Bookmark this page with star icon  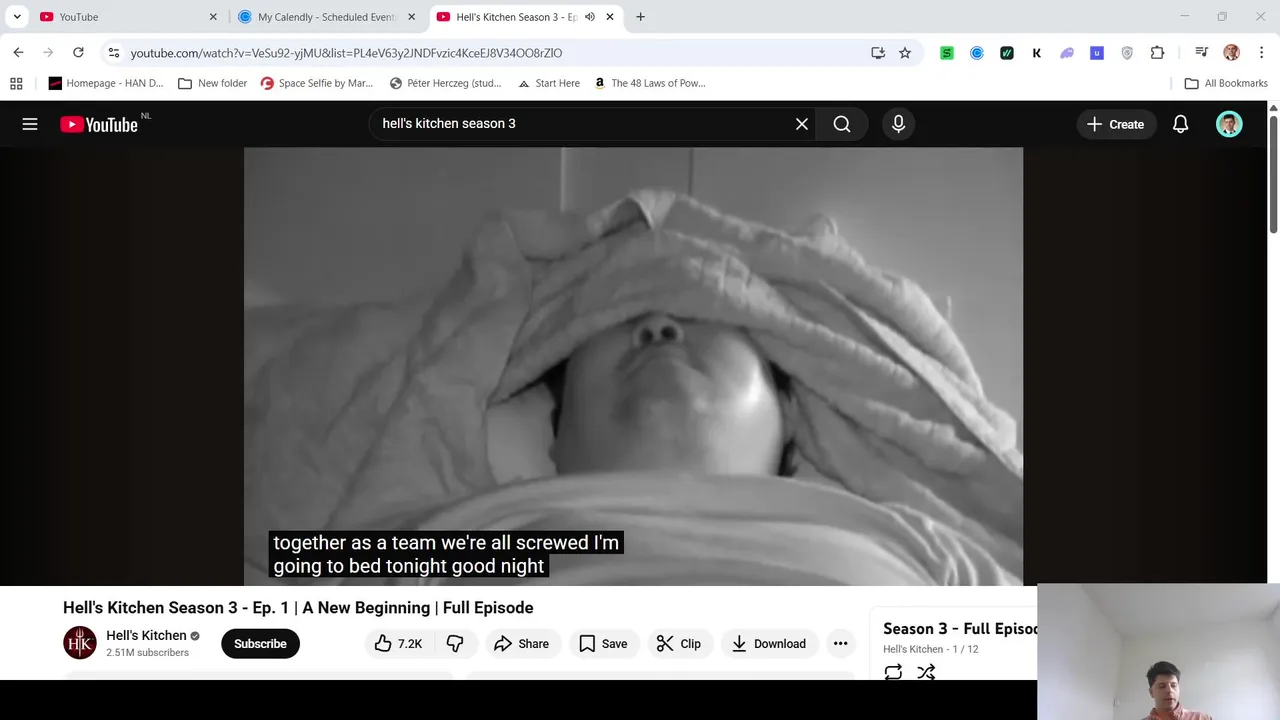click(905, 53)
